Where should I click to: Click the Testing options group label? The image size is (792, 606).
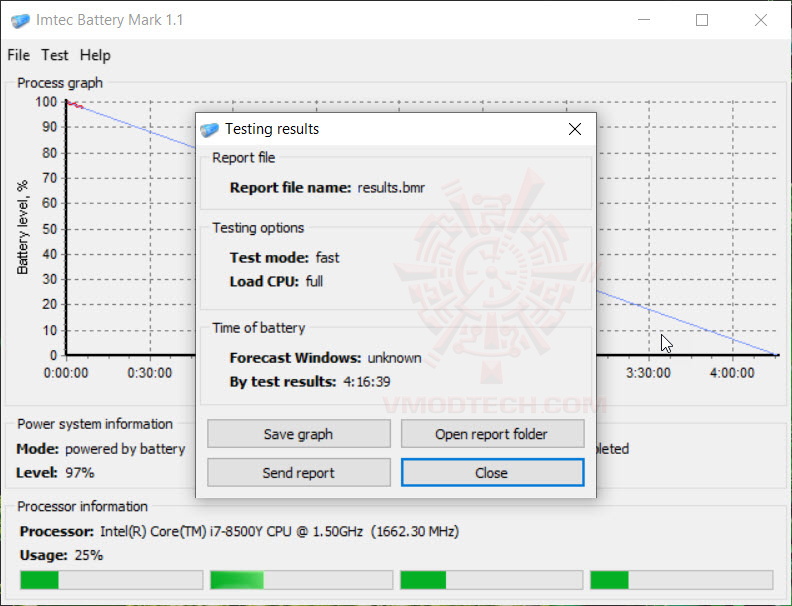258,228
